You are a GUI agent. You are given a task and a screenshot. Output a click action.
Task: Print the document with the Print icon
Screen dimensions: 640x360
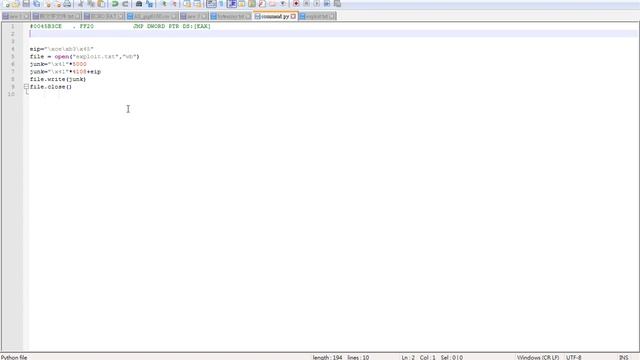click(x=67, y=4)
